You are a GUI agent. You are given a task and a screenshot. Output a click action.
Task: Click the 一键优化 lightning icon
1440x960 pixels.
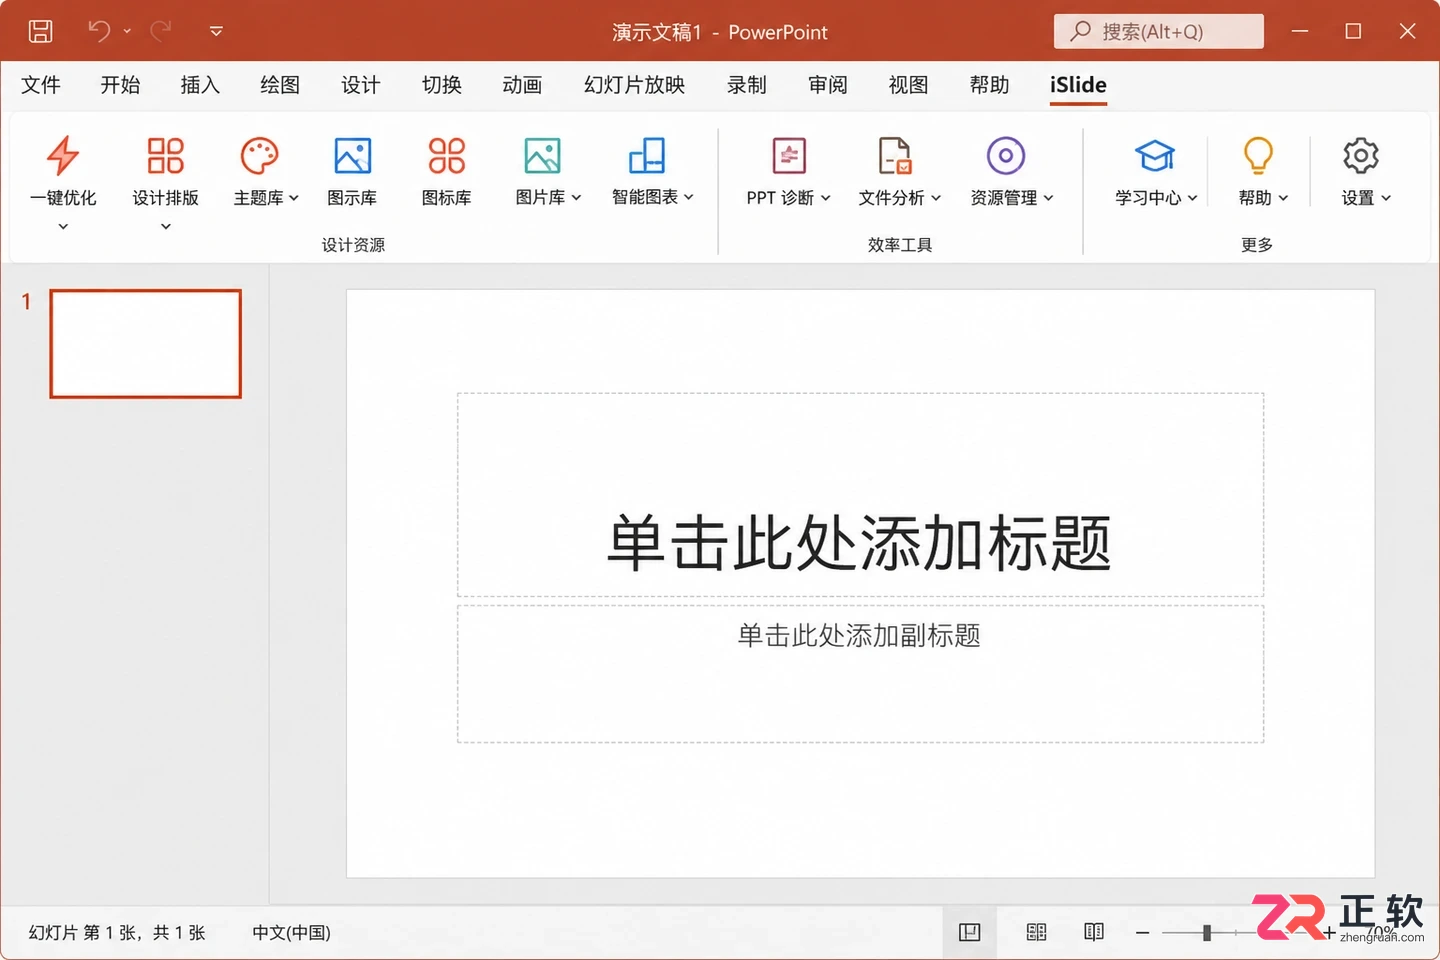click(x=63, y=156)
